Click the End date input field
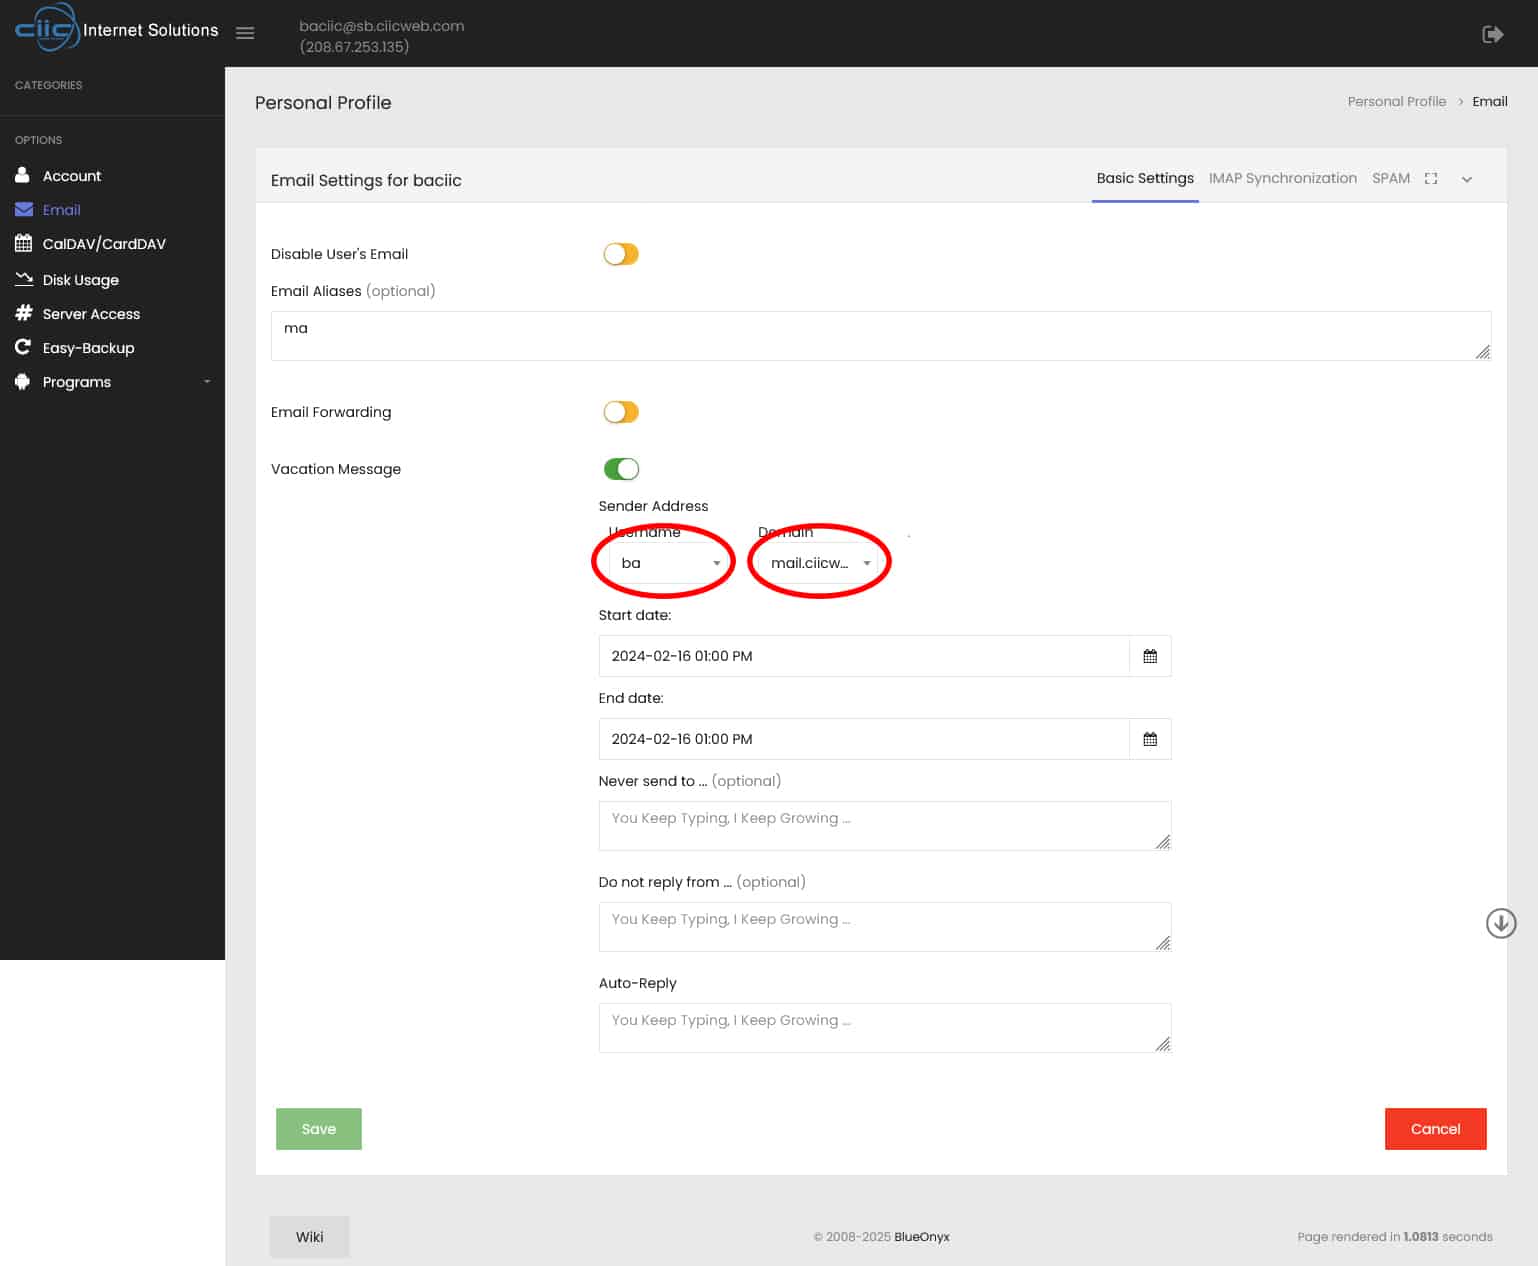 pyautogui.click(x=864, y=739)
